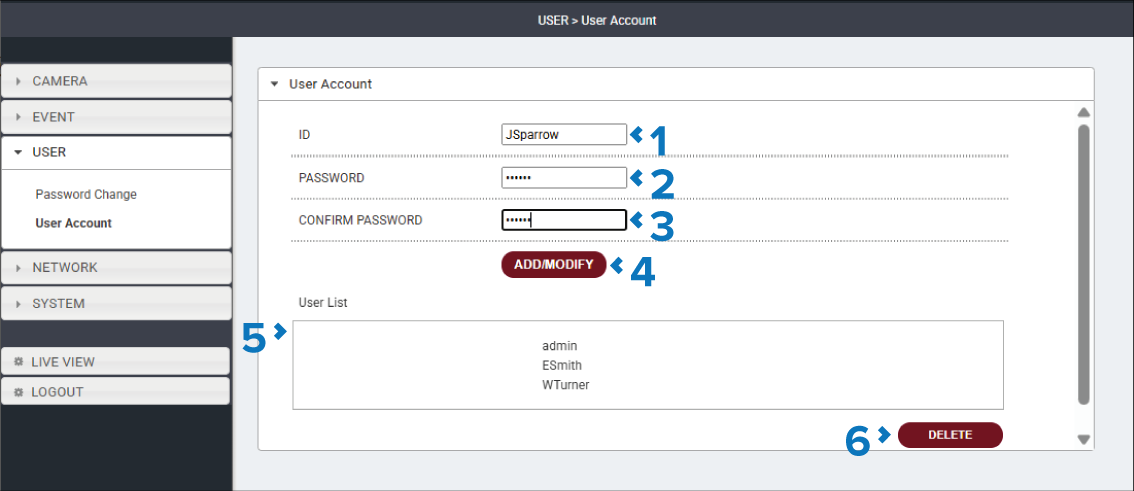
Task: Click the gear icon beside LIVE VIEW
Action: click(x=20, y=362)
